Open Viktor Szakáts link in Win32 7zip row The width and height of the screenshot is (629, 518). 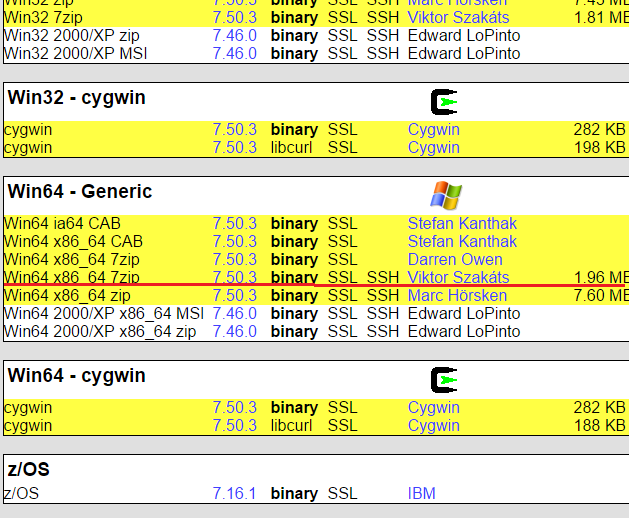tap(458, 18)
